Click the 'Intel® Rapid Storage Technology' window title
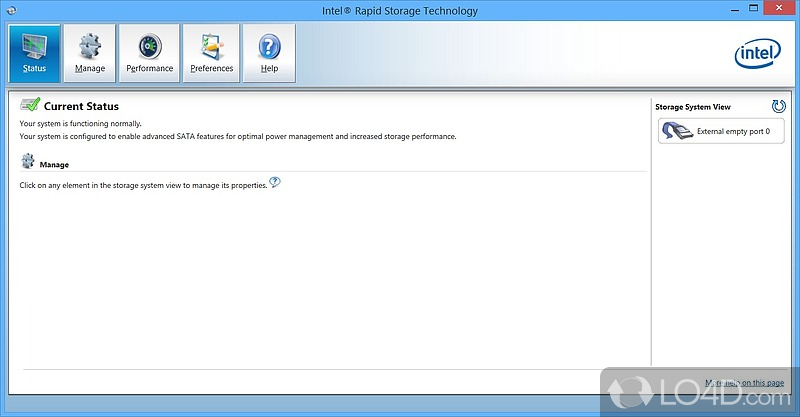This screenshot has width=800, height=417. tap(400, 11)
